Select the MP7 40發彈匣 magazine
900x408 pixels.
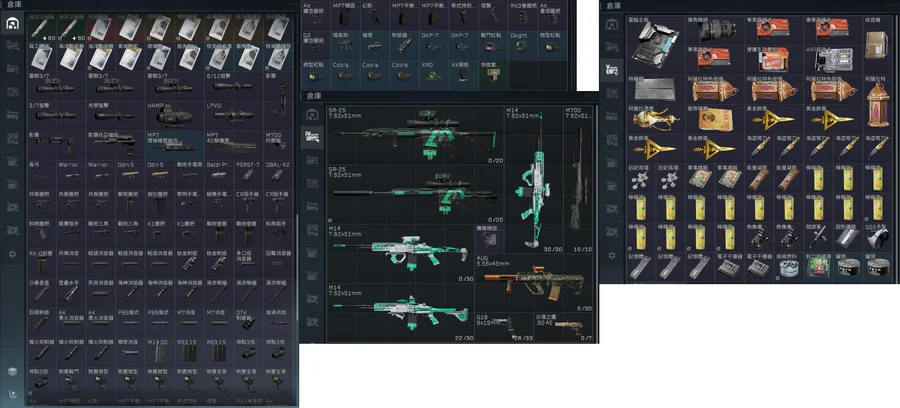(x=234, y=145)
